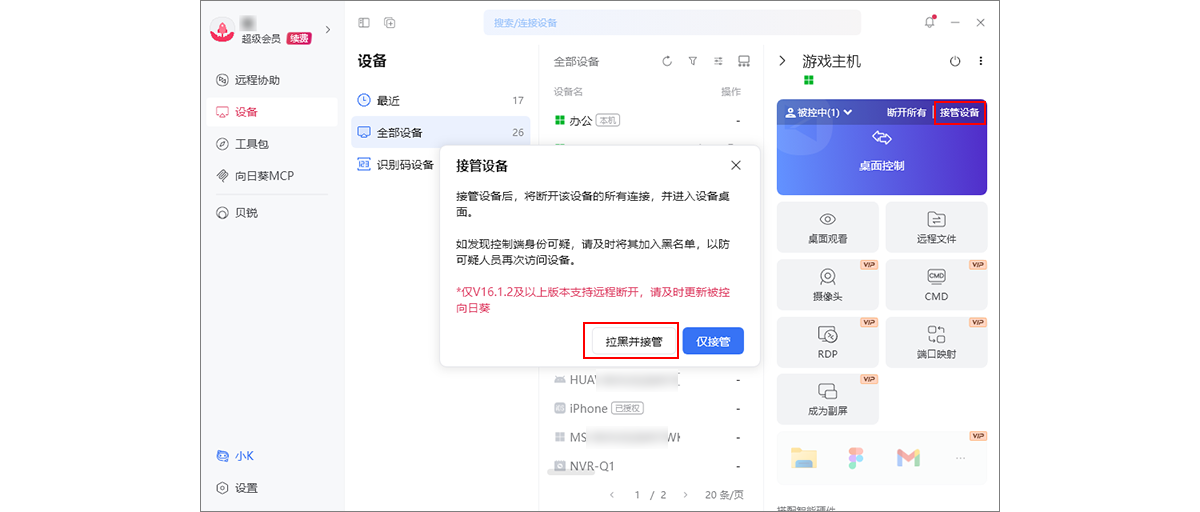Select the 办公 device row

[651, 120]
